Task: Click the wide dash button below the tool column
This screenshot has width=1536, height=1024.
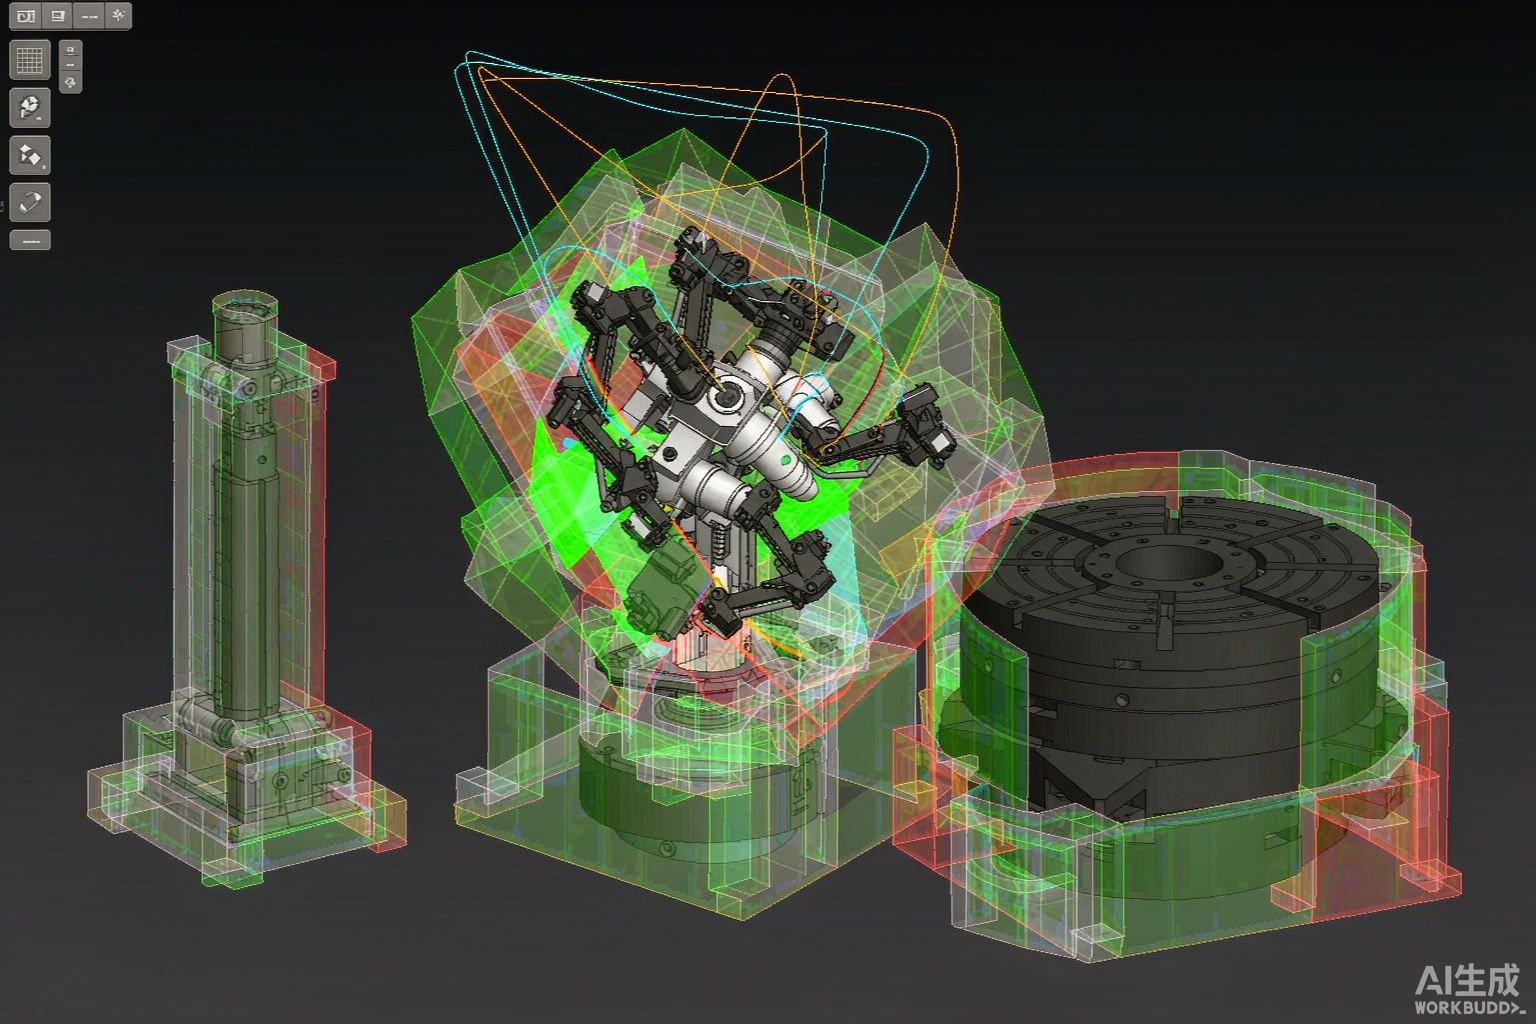Action: tap(30, 240)
